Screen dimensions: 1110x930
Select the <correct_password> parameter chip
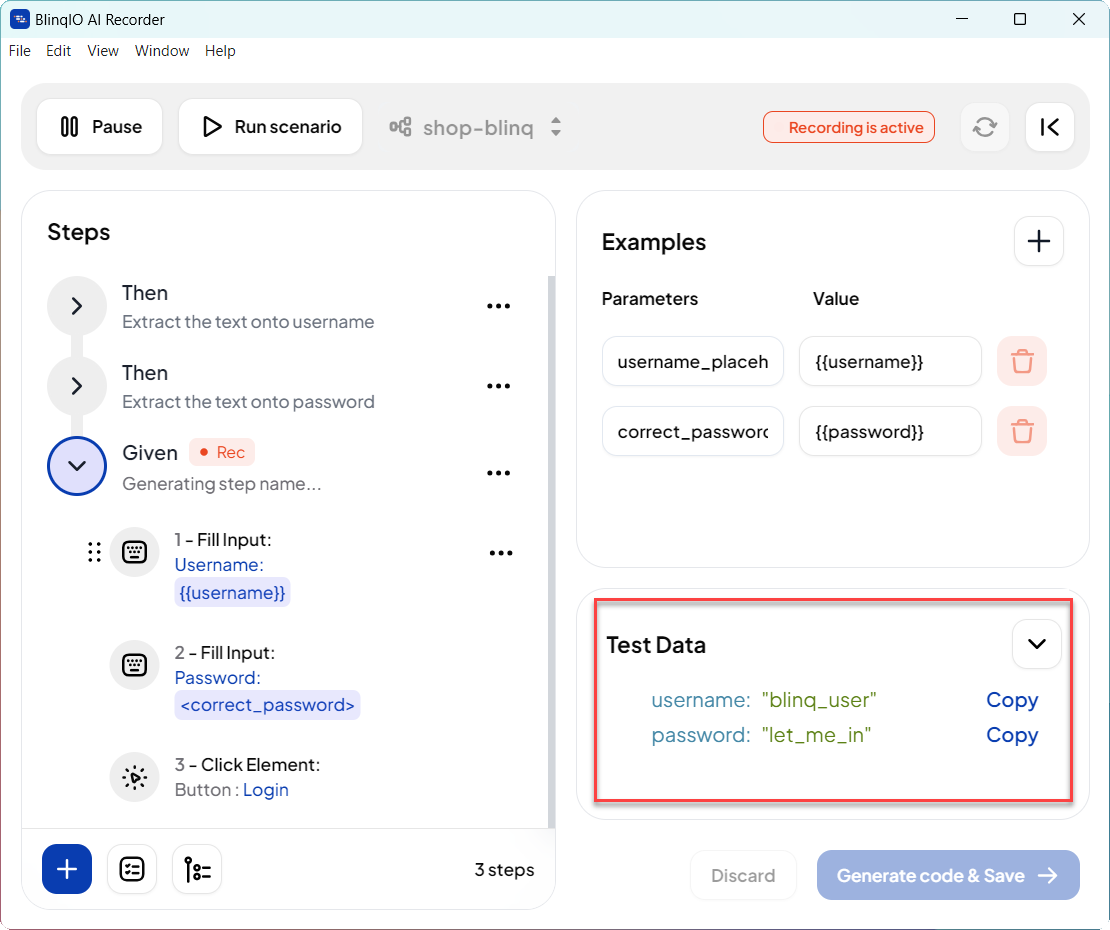[x=268, y=706]
